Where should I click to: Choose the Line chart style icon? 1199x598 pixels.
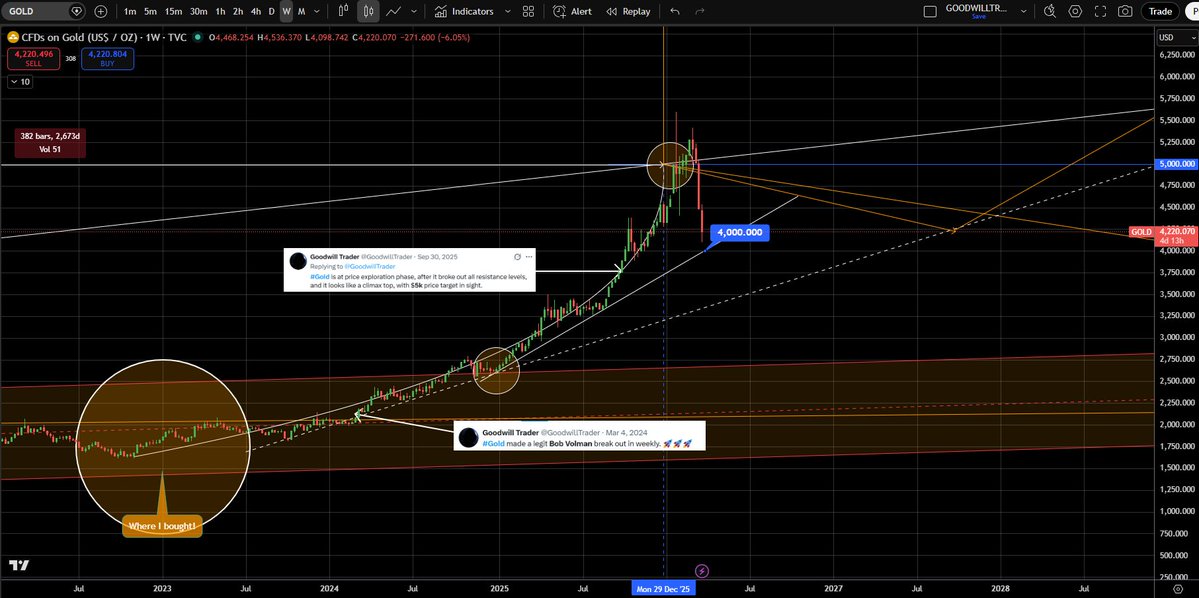(394, 11)
